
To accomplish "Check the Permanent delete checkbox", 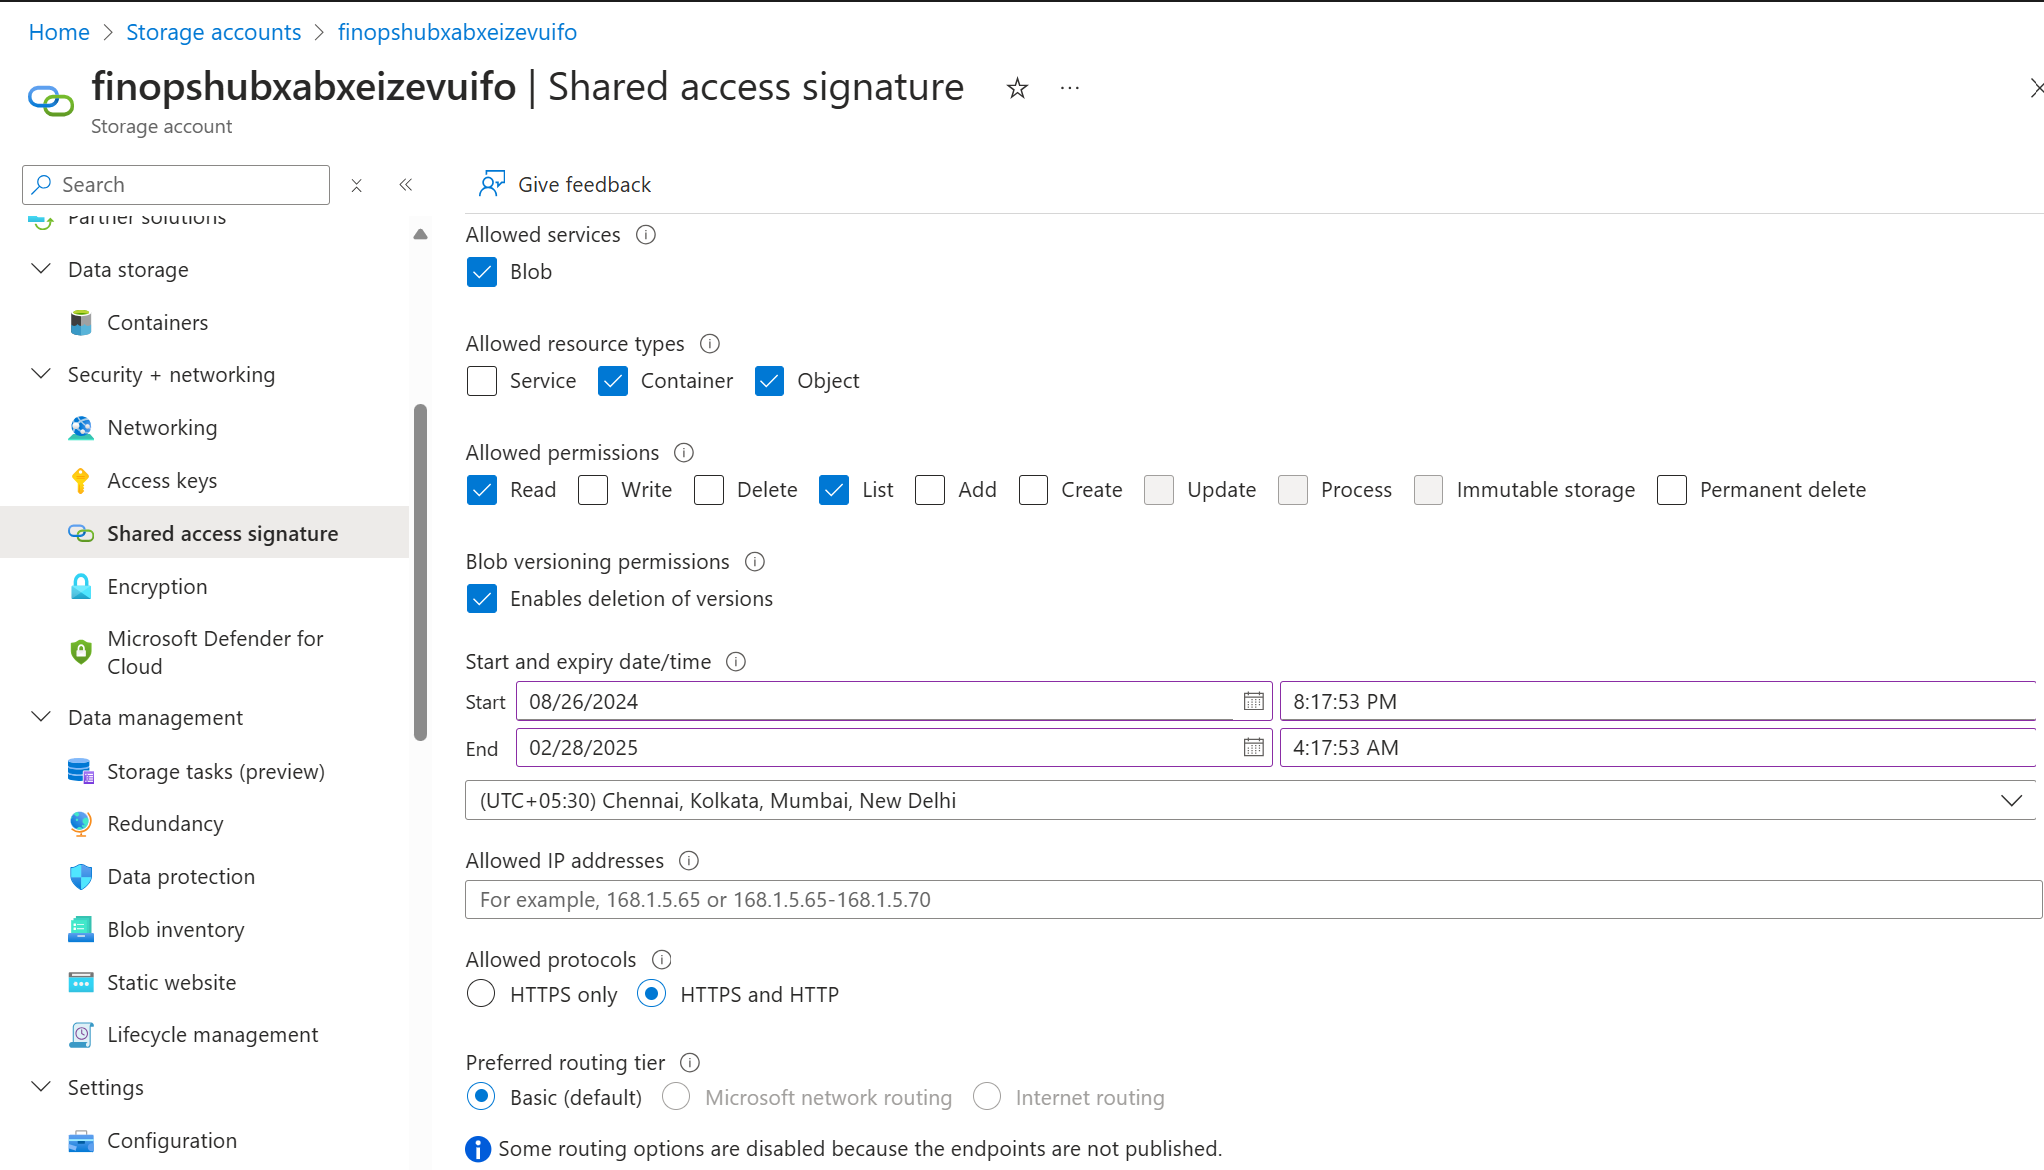I will pos(1672,490).
